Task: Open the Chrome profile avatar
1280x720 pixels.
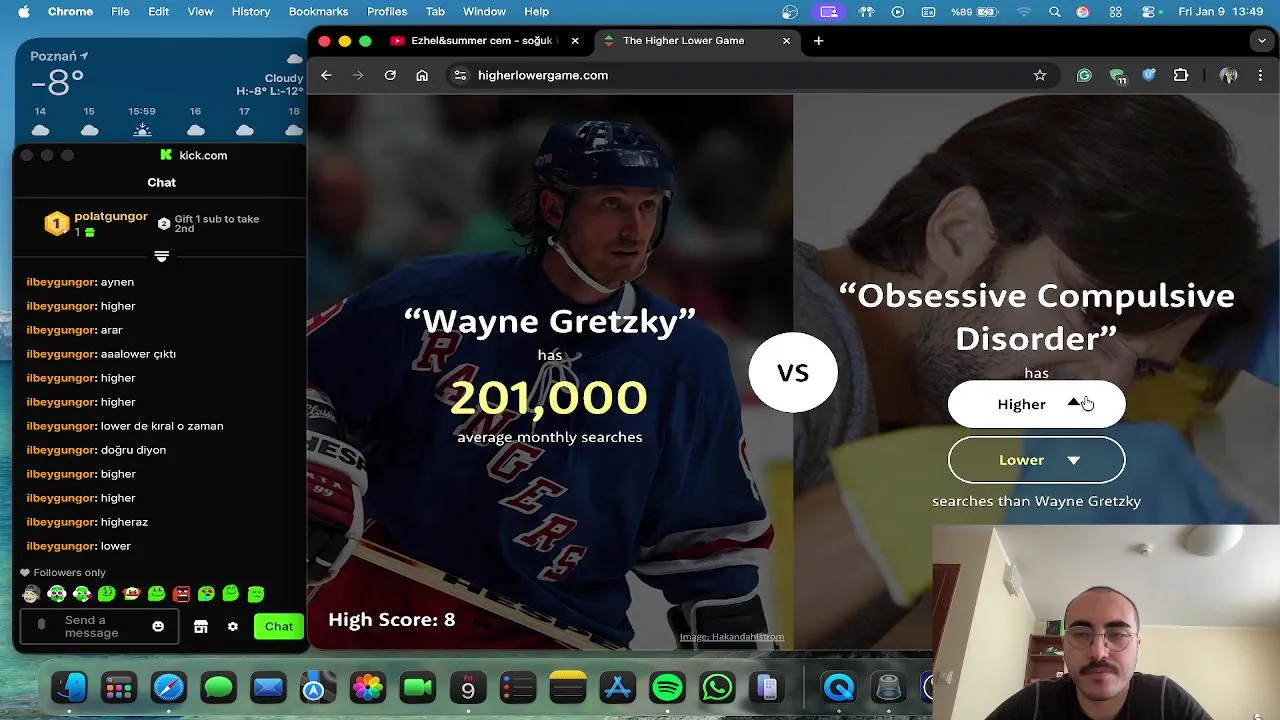Action: tap(1229, 75)
